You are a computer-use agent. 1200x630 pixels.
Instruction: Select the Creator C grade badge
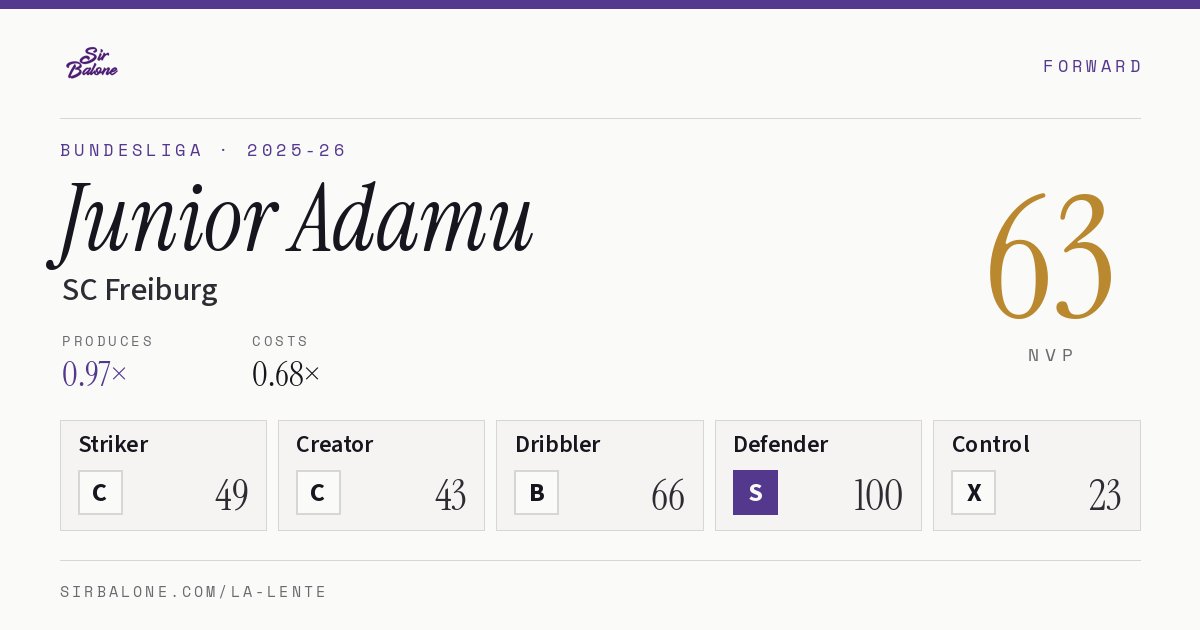click(318, 493)
